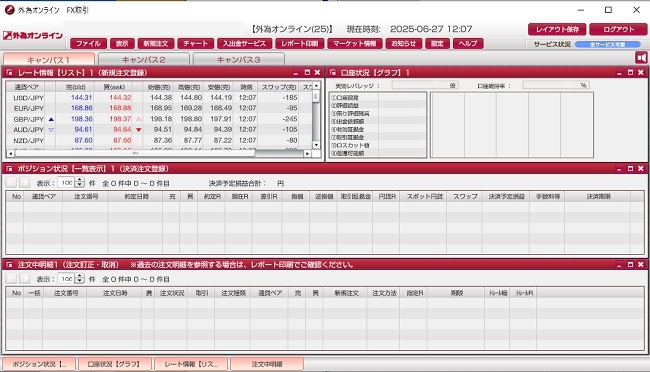
Task: Switch to the キャンバス1 tab
Action: pyautogui.click(x=49, y=59)
